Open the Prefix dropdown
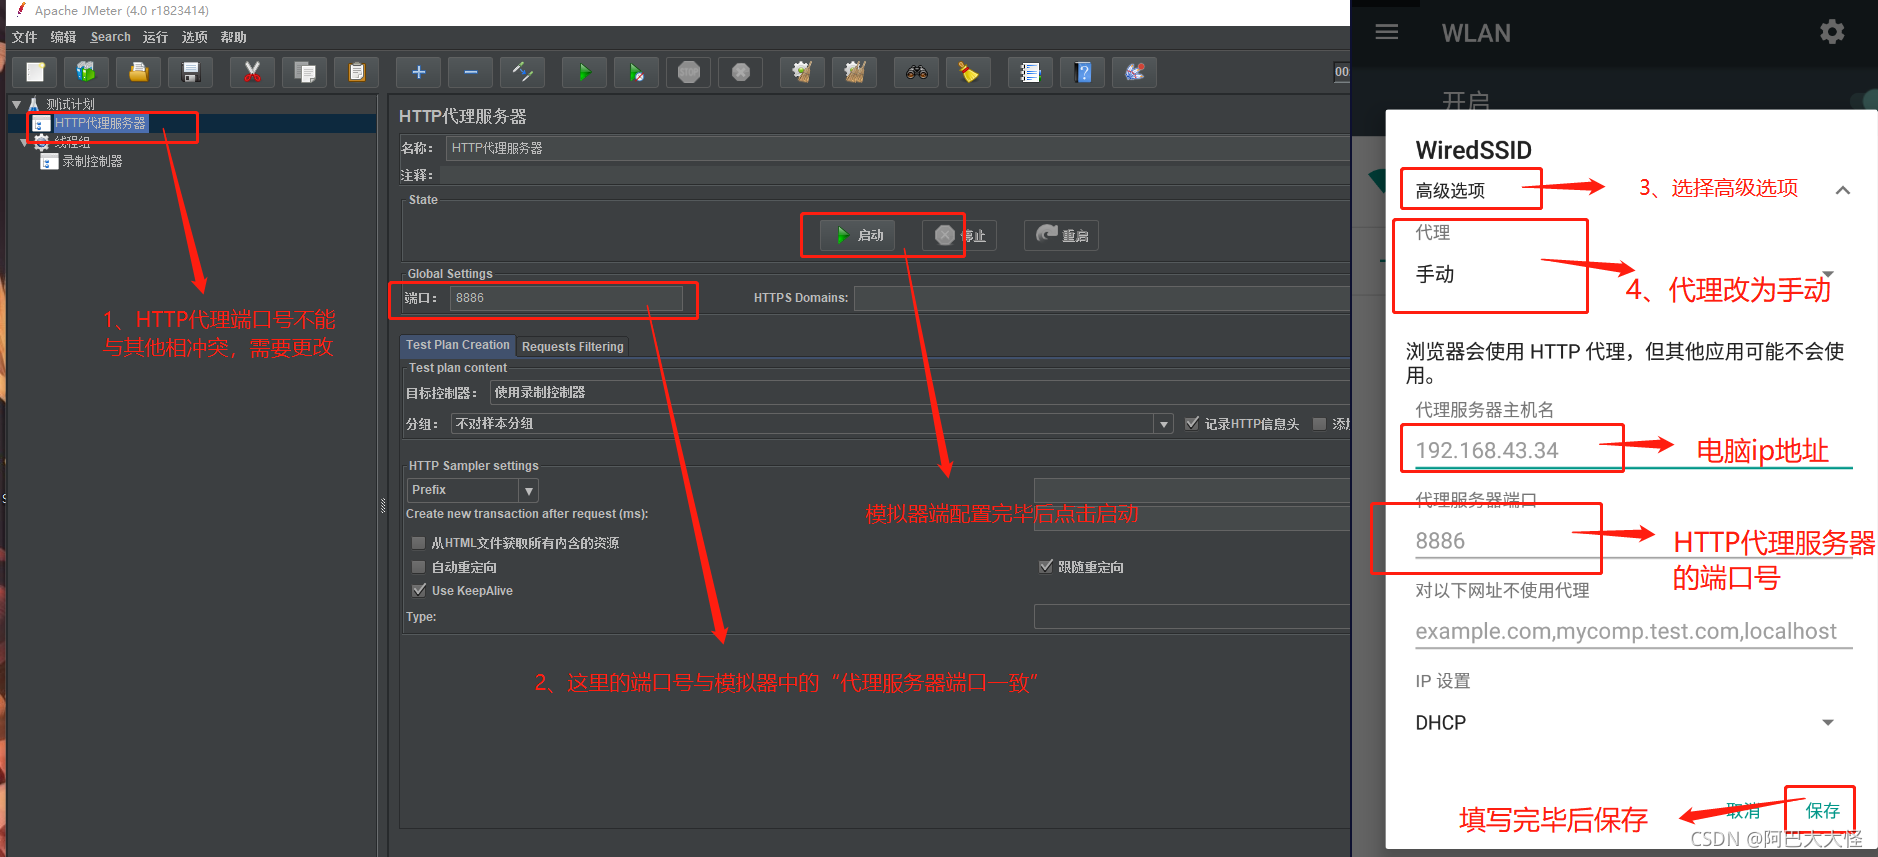The image size is (1878, 857). coord(473,490)
